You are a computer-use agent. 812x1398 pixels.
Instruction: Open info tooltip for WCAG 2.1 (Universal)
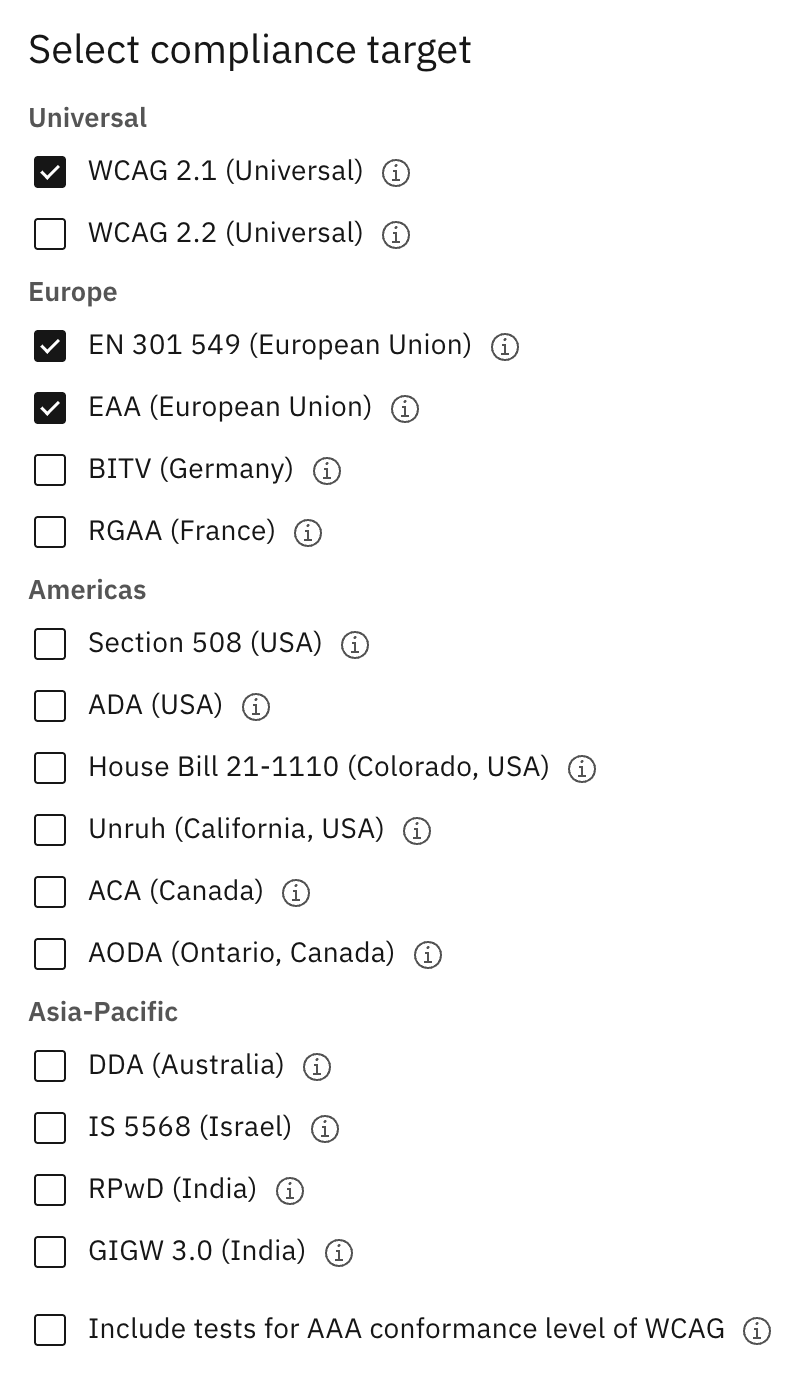coord(395,172)
